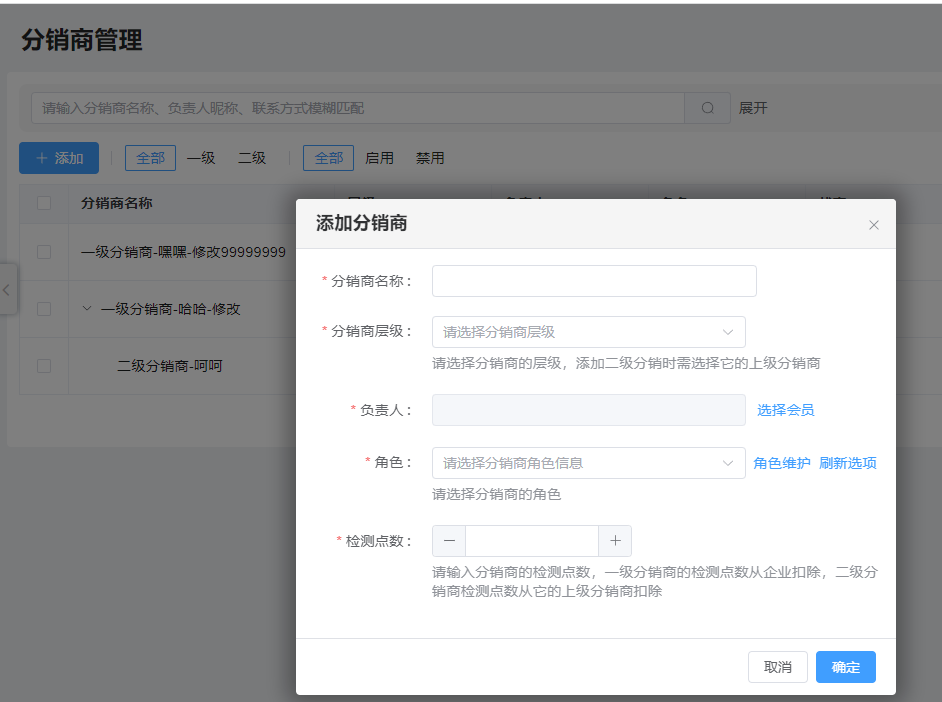
Task: Focus the 分销商名称 text input field
Action: point(594,281)
